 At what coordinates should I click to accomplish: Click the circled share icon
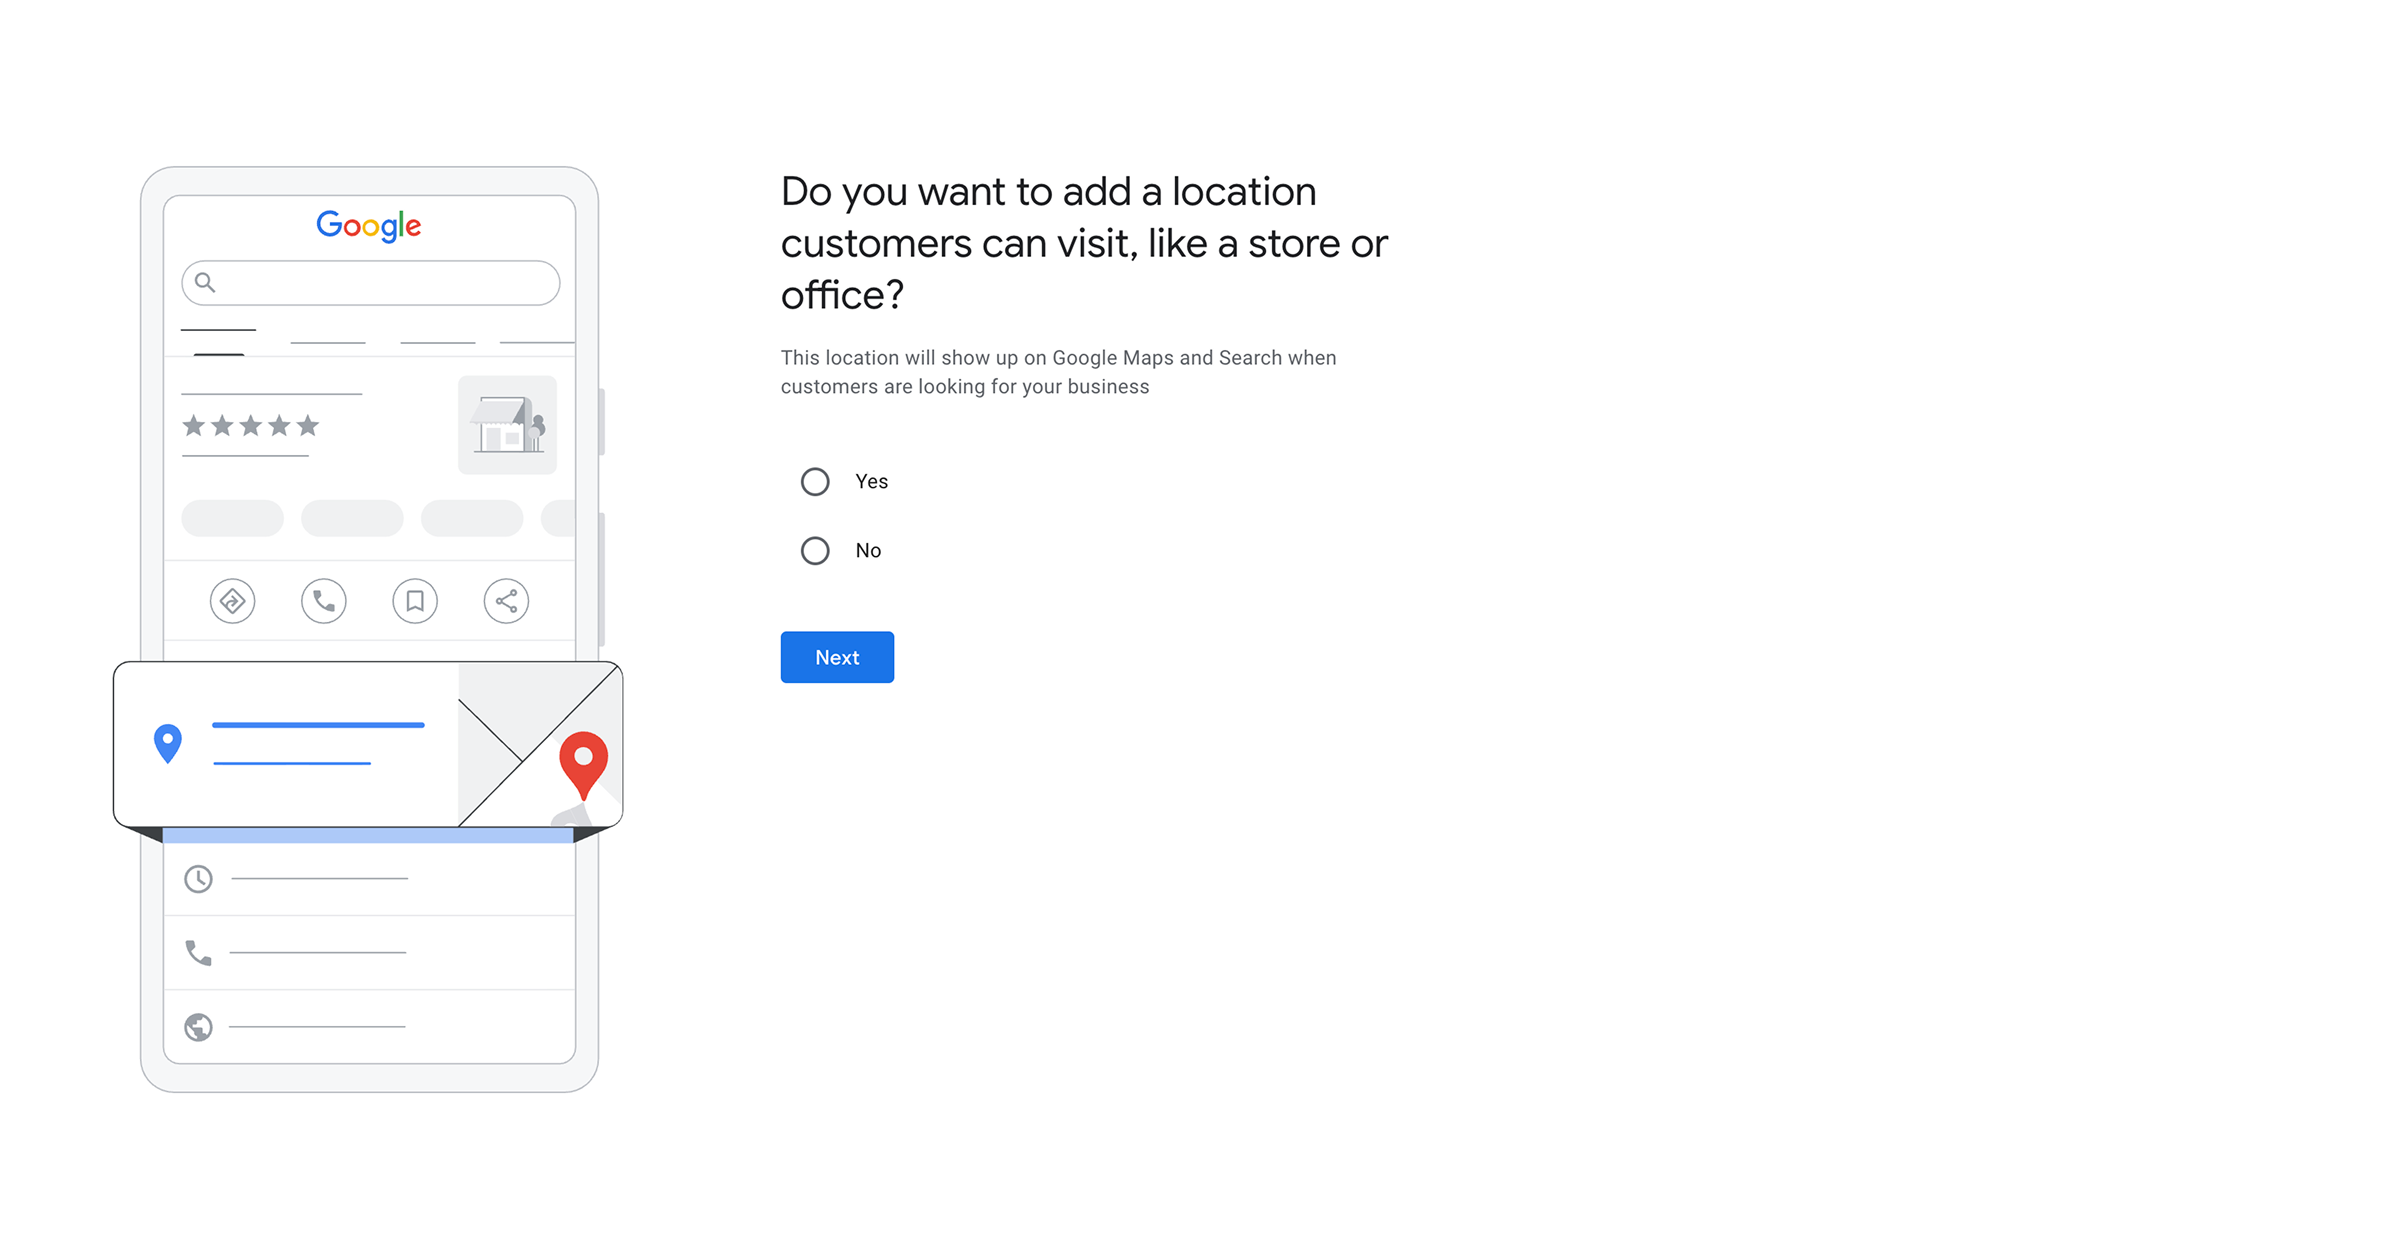pyautogui.click(x=506, y=601)
